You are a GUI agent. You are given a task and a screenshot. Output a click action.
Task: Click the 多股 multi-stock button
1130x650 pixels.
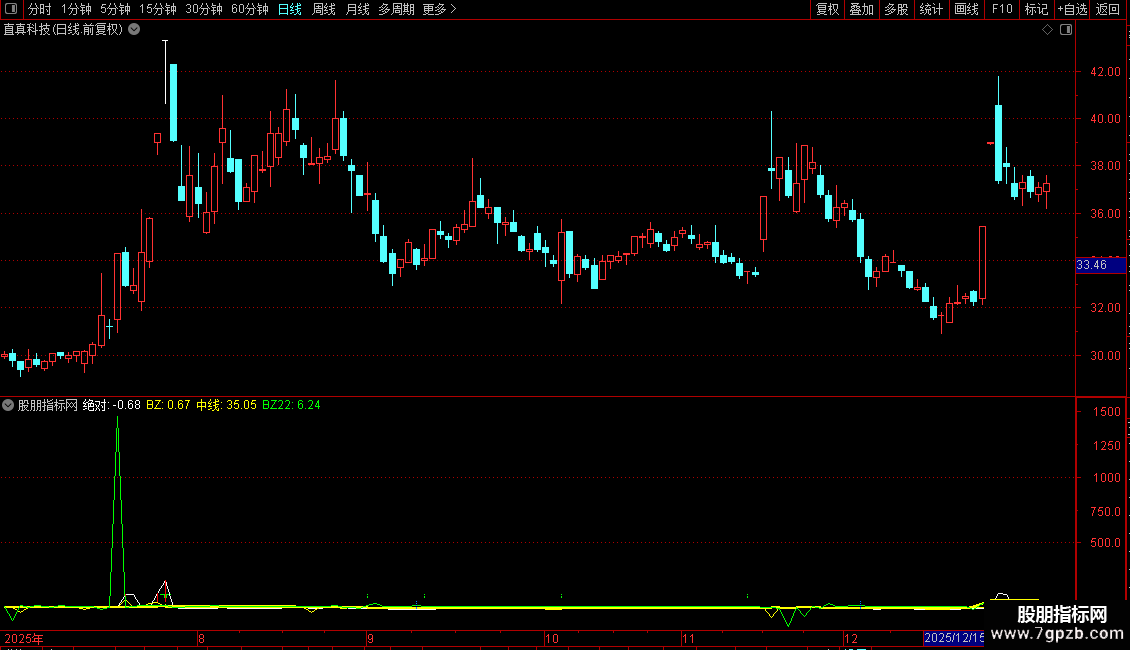click(896, 9)
